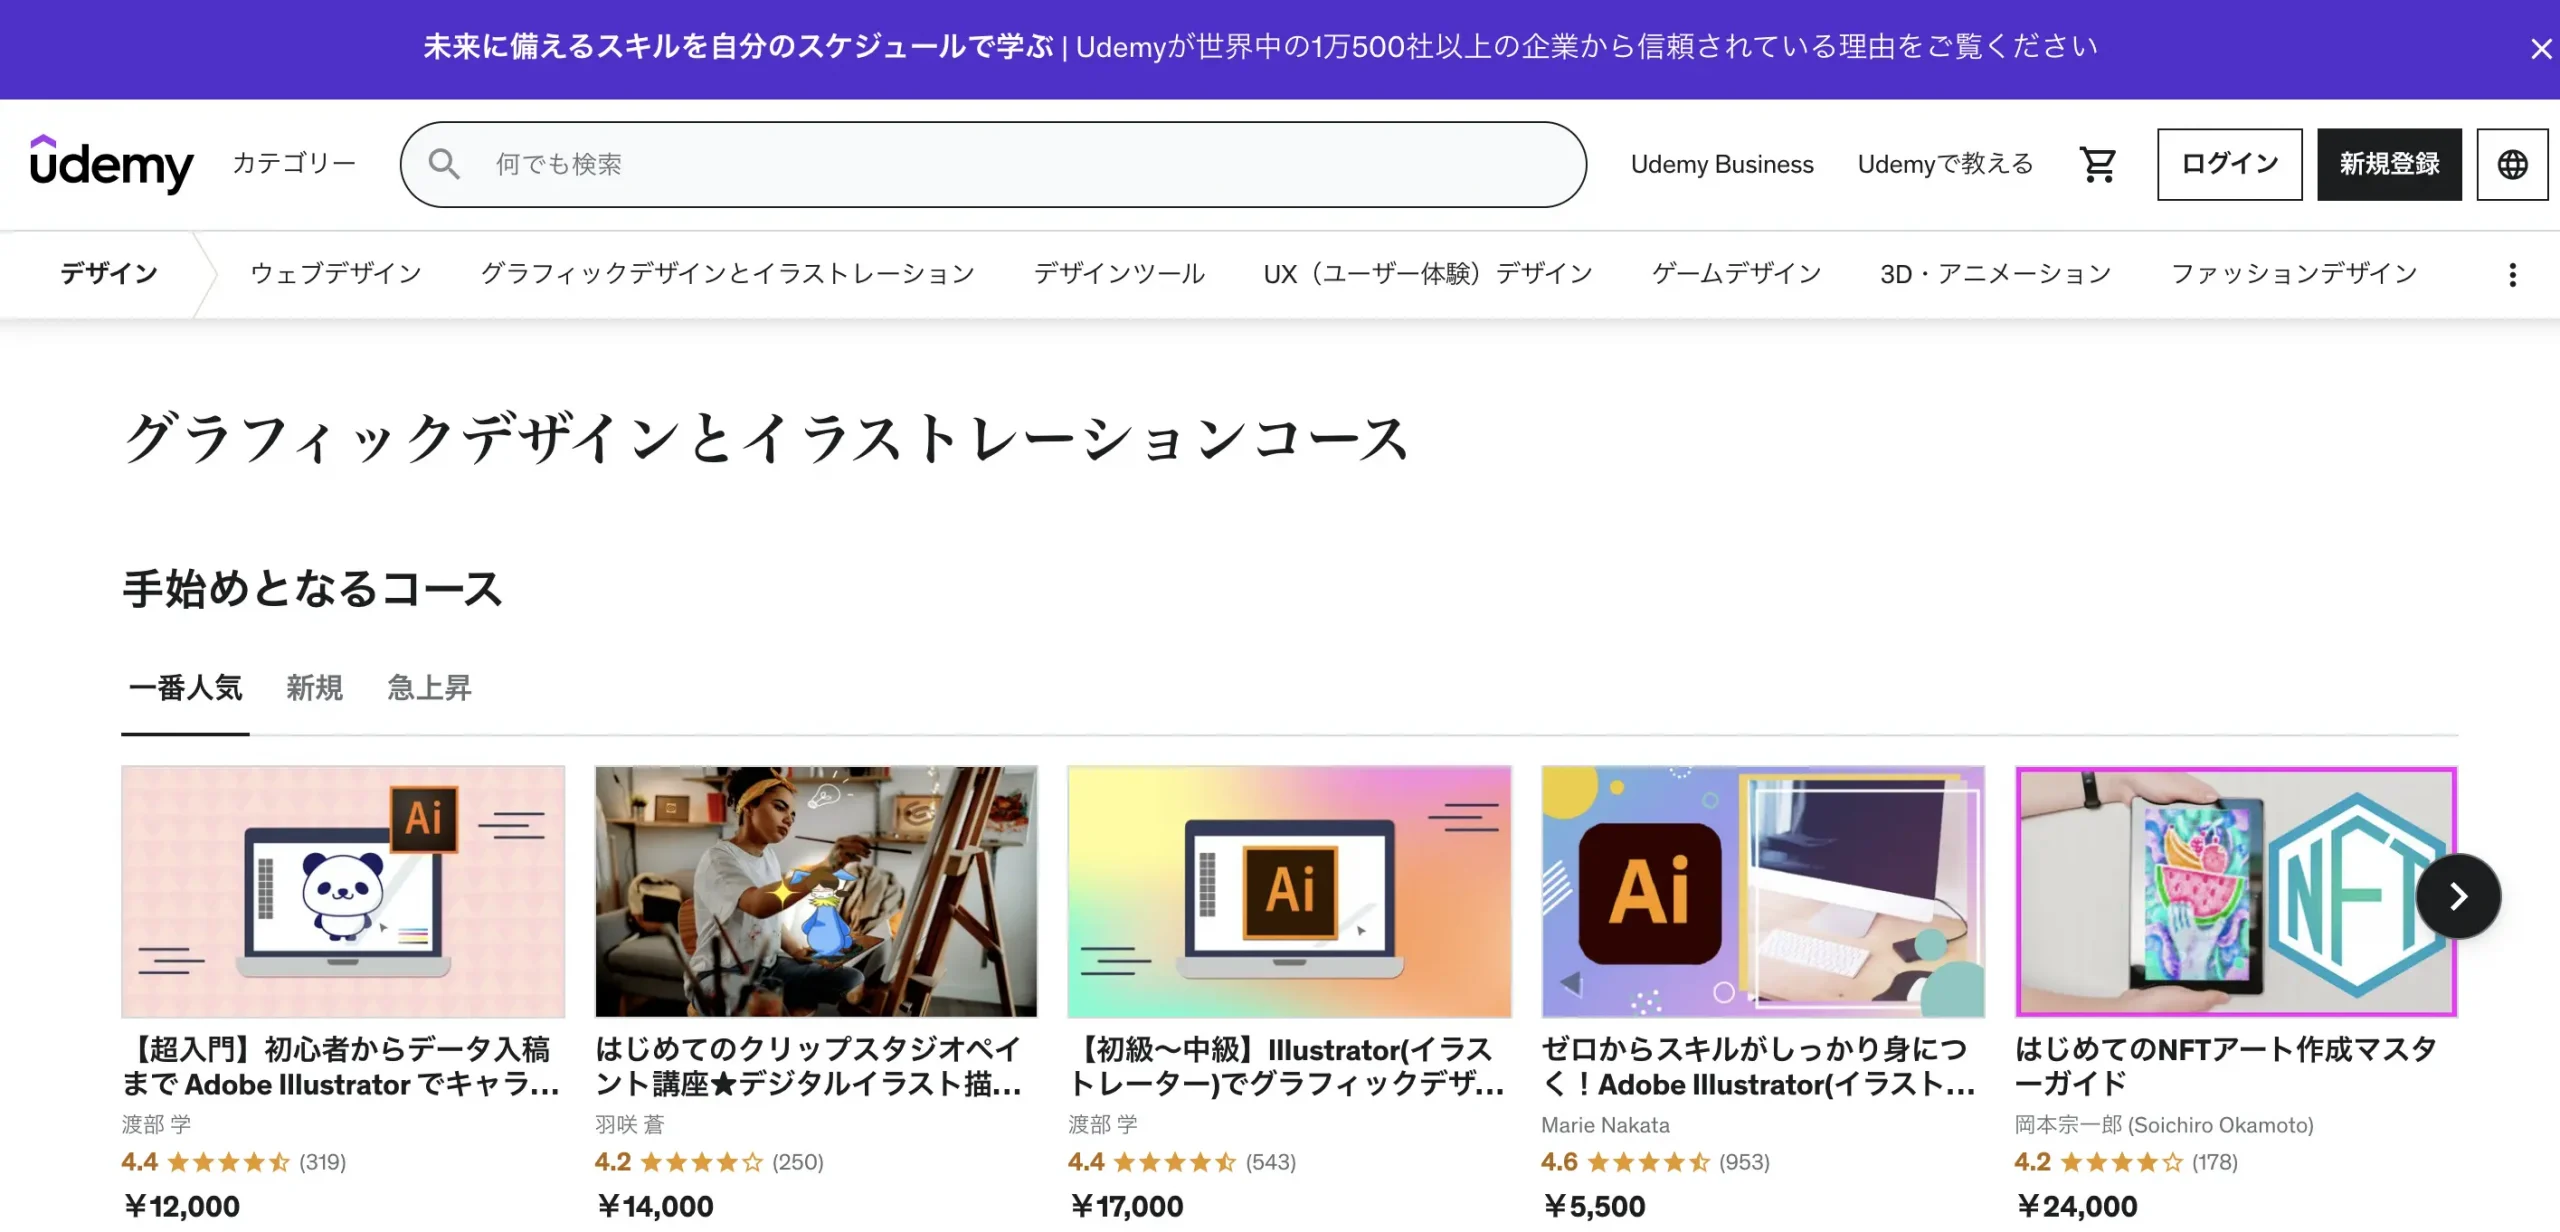
Task: Click the ¥14,000 price
Action: click(655, 1206)
